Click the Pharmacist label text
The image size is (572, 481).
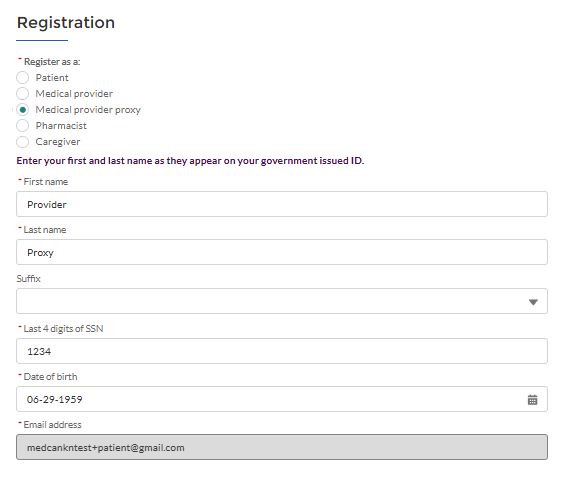pos(61,126)
